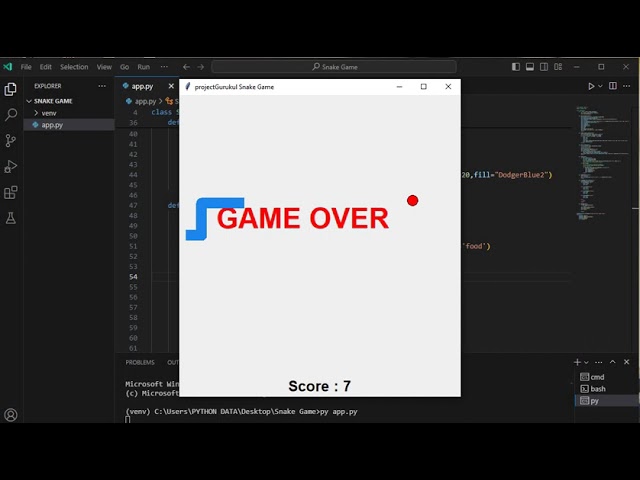The height and width of the screenshot is (480, 640).
Task: Open the new terminal launch profile dropdown
Action: coord(587,362)
